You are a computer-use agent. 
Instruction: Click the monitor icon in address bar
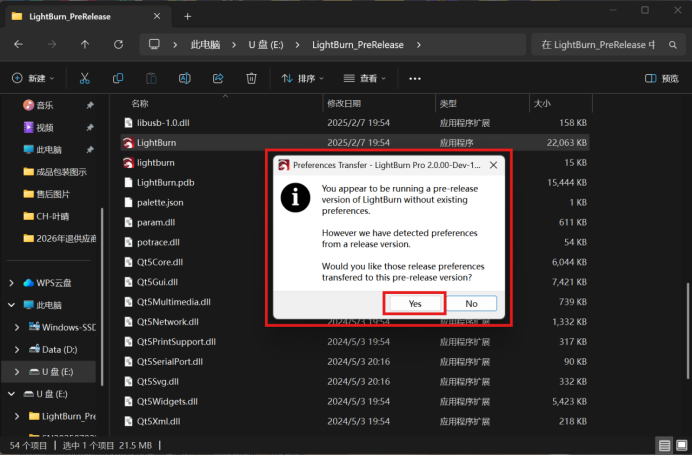click(x=154, y=44)
